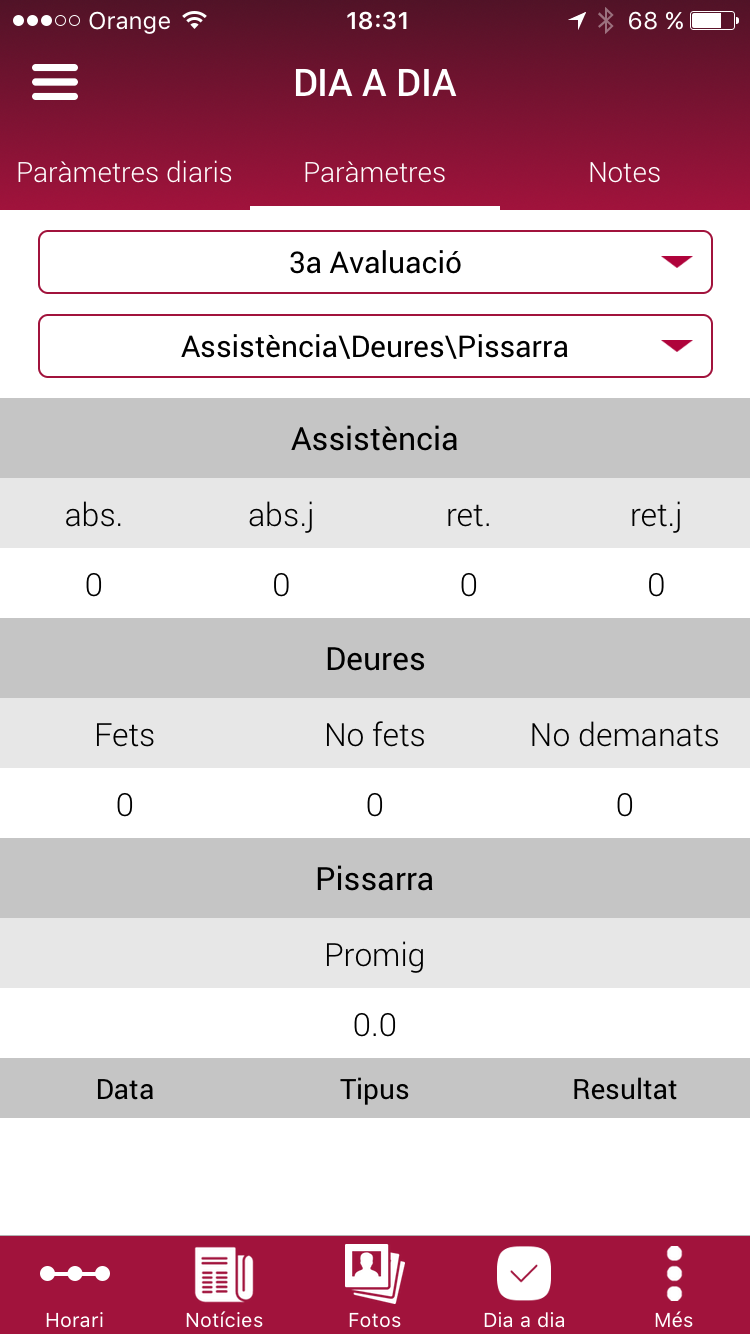Select the Paràmetres tab
The width and height of the screenshot is (750, 1334).
(375, 172)
